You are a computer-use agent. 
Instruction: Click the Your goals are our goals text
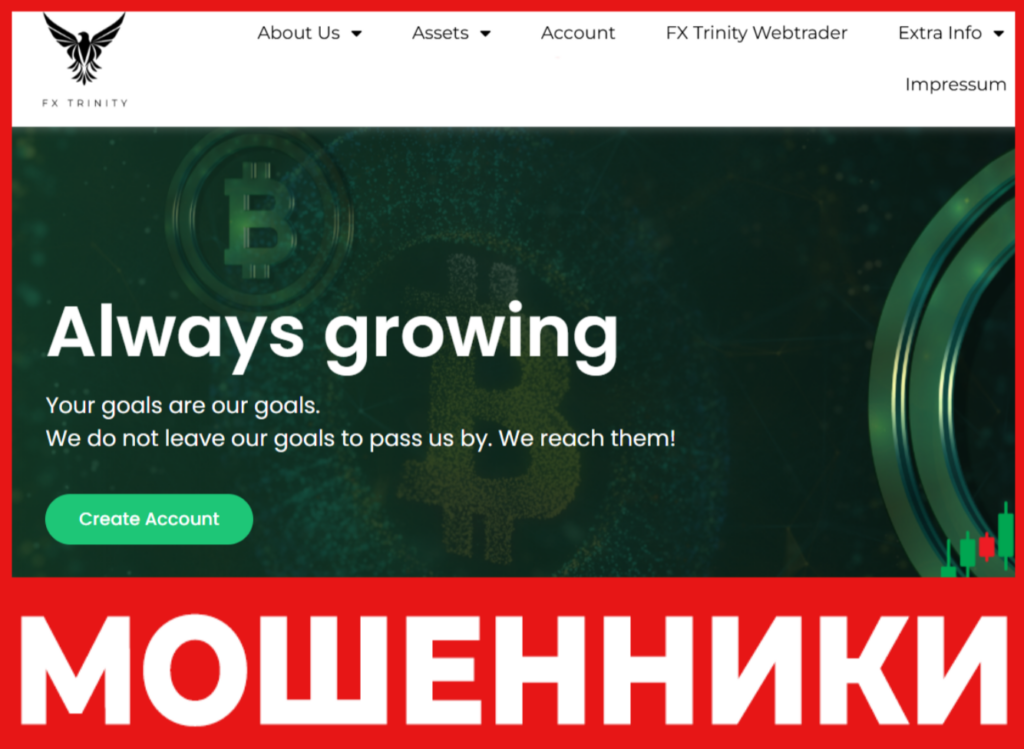point(183,406)
